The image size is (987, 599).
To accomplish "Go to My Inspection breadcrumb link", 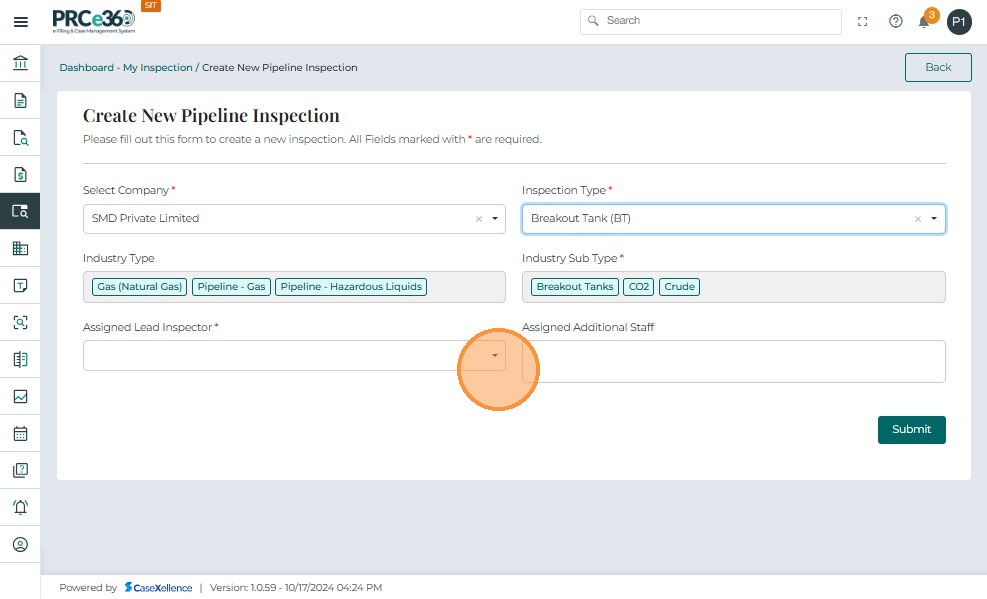I will click(157, 67).
